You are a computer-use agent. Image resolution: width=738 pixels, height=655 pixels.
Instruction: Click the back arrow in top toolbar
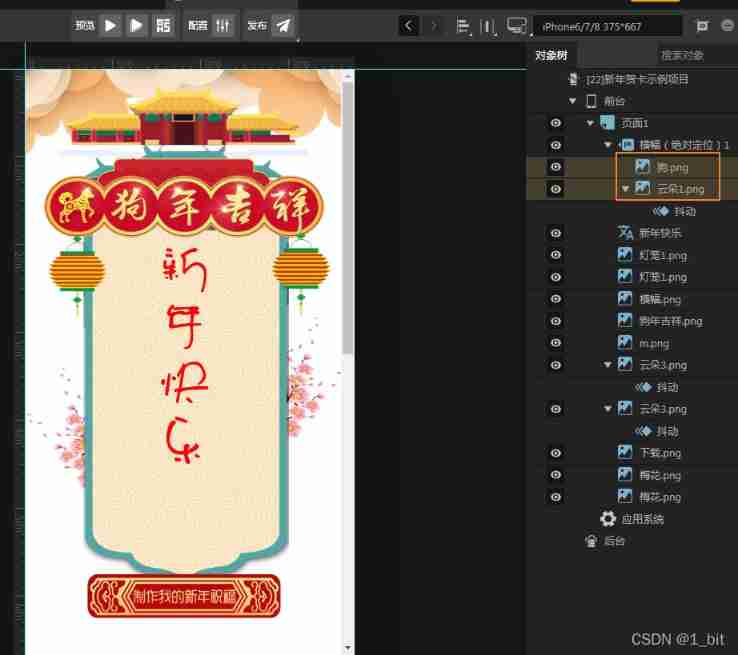click(x=408, y=26)
